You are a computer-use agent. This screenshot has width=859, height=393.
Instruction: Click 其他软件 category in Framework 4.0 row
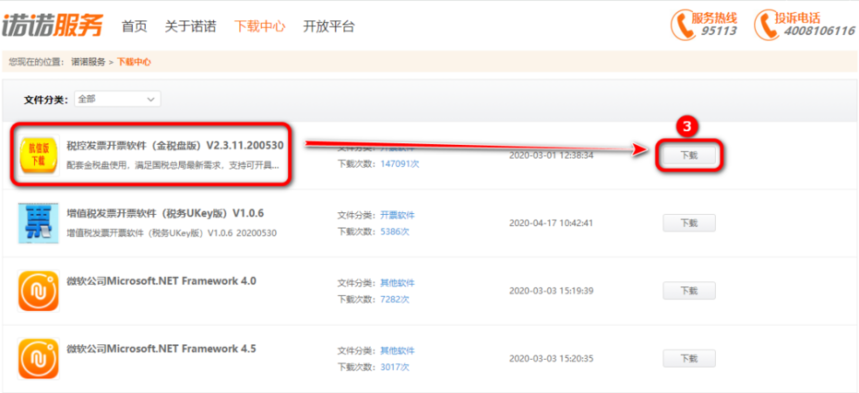[x=398, y=283]
